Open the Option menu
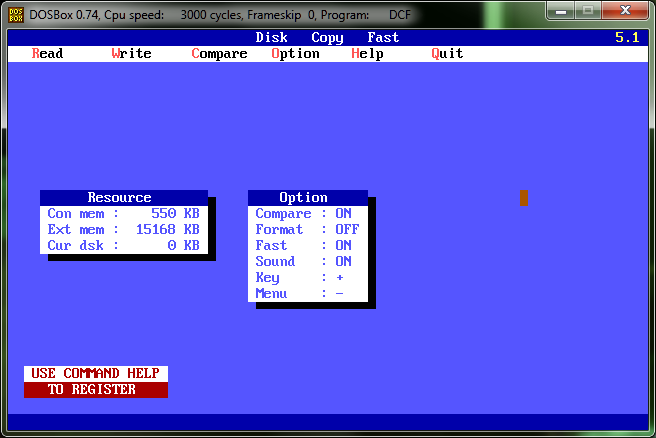656x438 pixels. 295,54
